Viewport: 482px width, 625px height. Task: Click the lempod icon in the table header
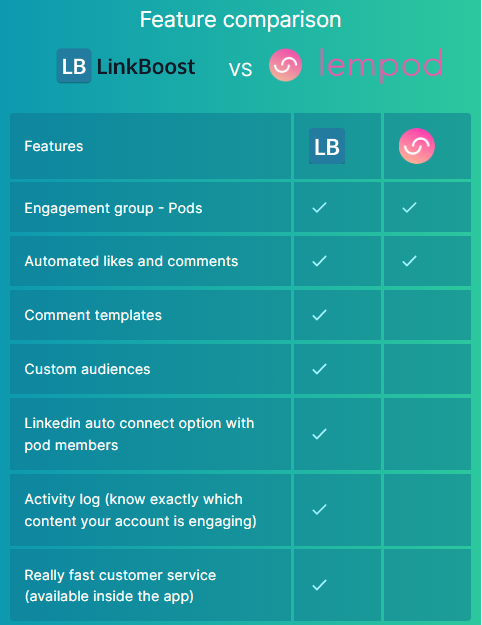click(417, 146)
